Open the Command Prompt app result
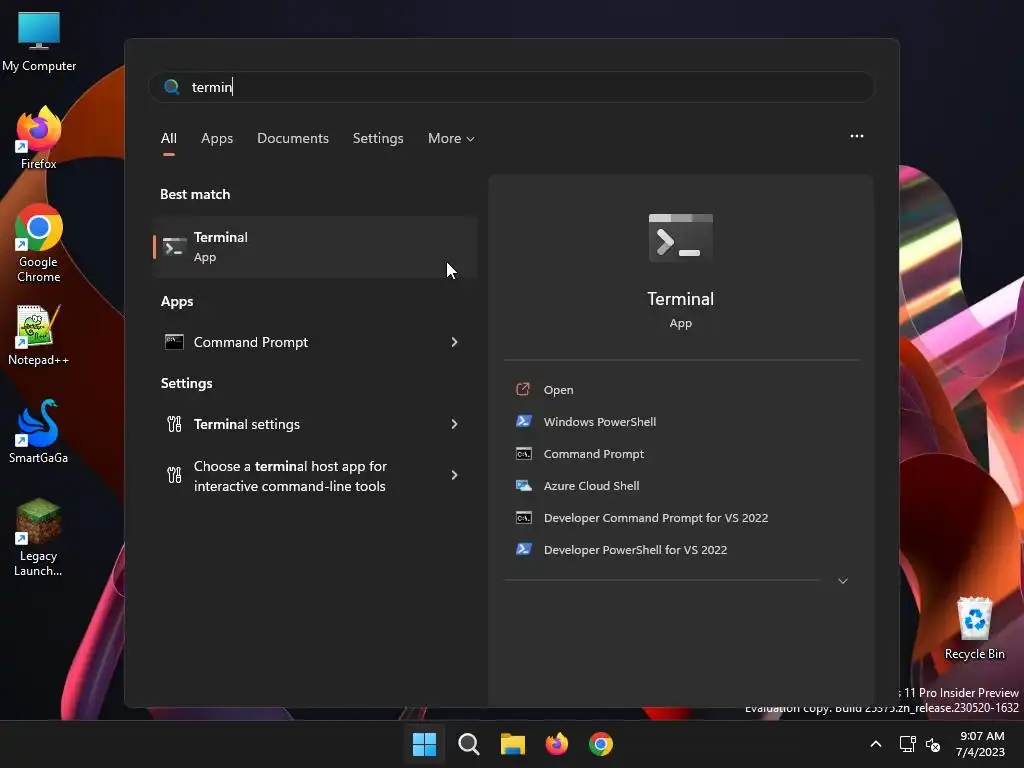Screen dimensions: 1024x768 pos(315,342)
